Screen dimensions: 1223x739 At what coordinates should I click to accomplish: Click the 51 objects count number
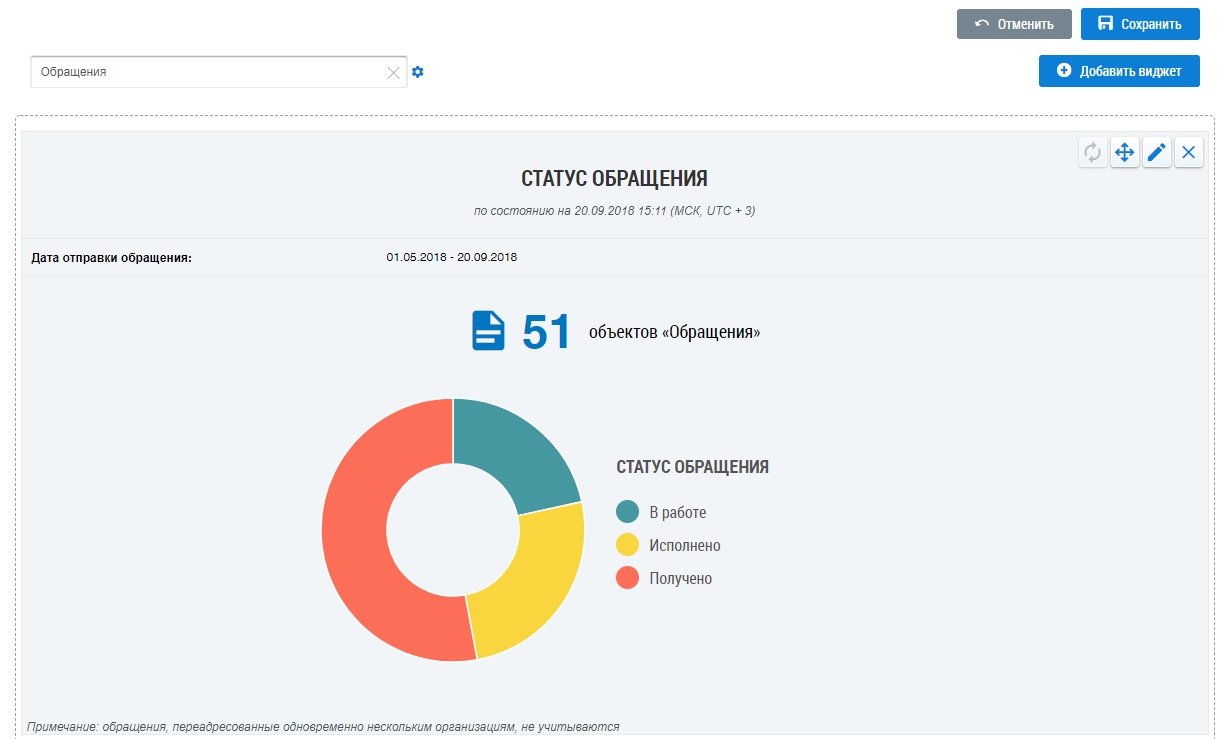pyautogui.click(x=546, y=332)
